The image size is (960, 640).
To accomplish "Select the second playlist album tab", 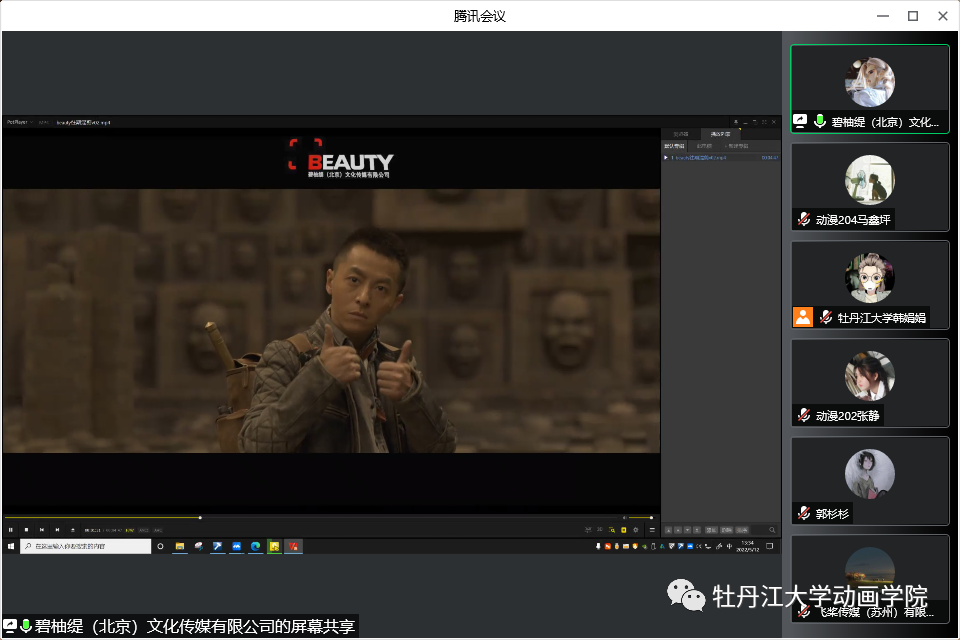I will [704, 146].
